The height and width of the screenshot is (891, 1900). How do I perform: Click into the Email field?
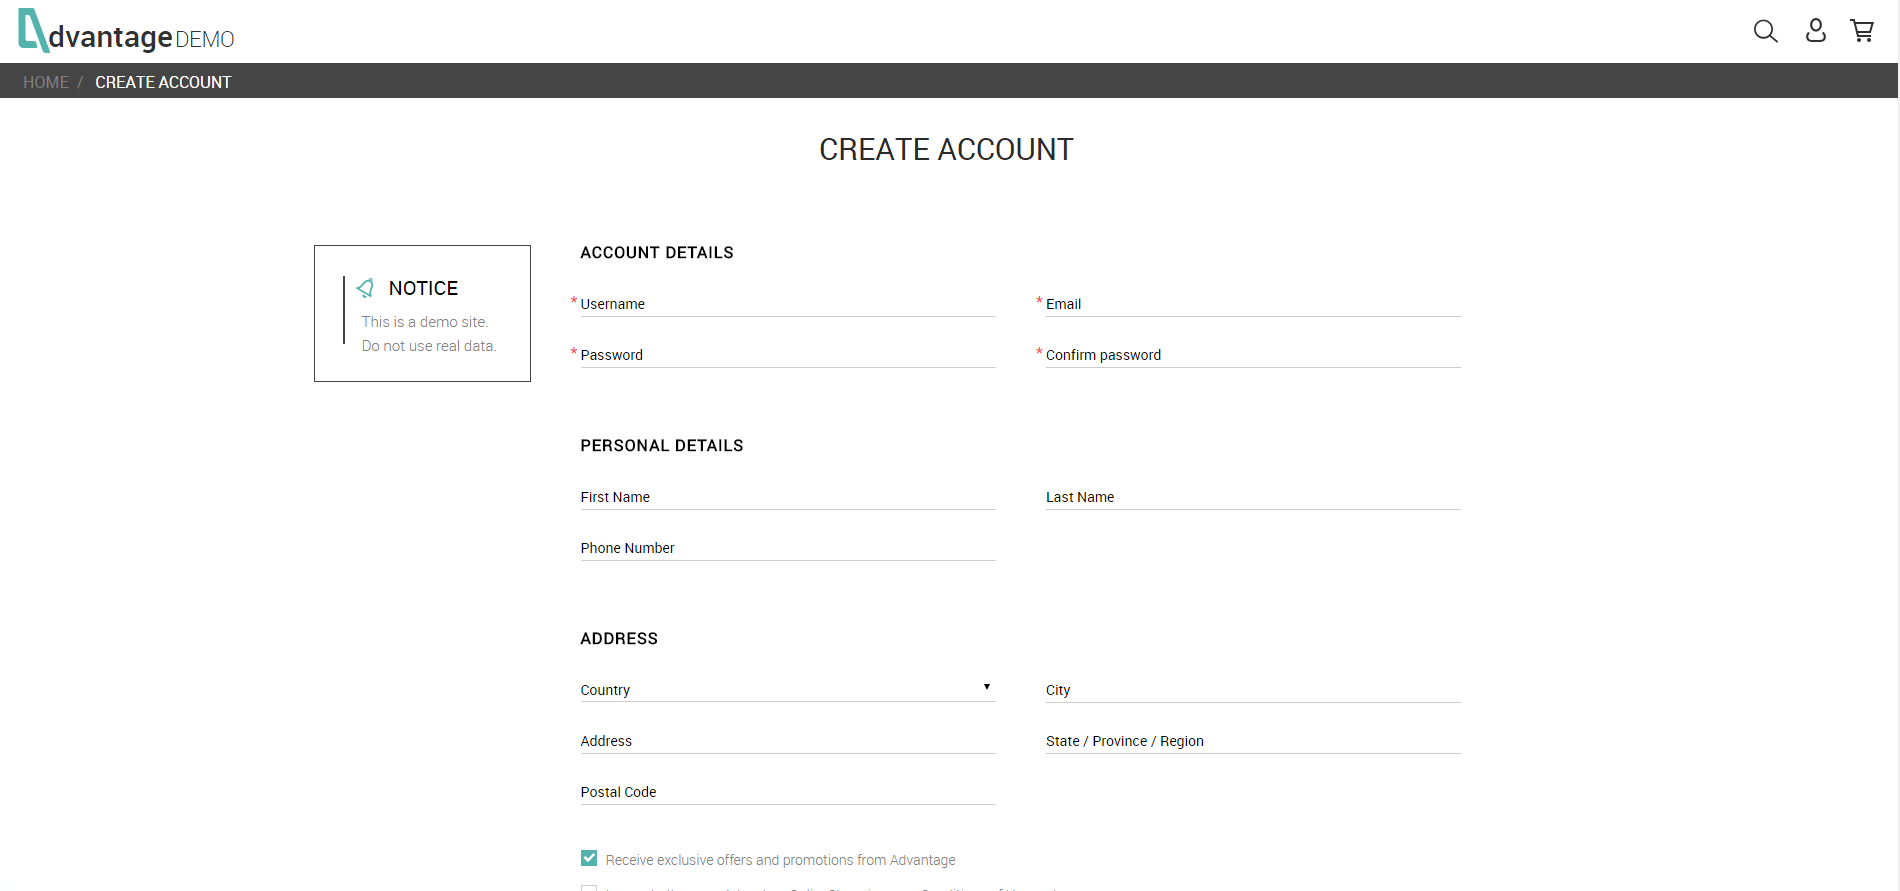point(1252,304)
